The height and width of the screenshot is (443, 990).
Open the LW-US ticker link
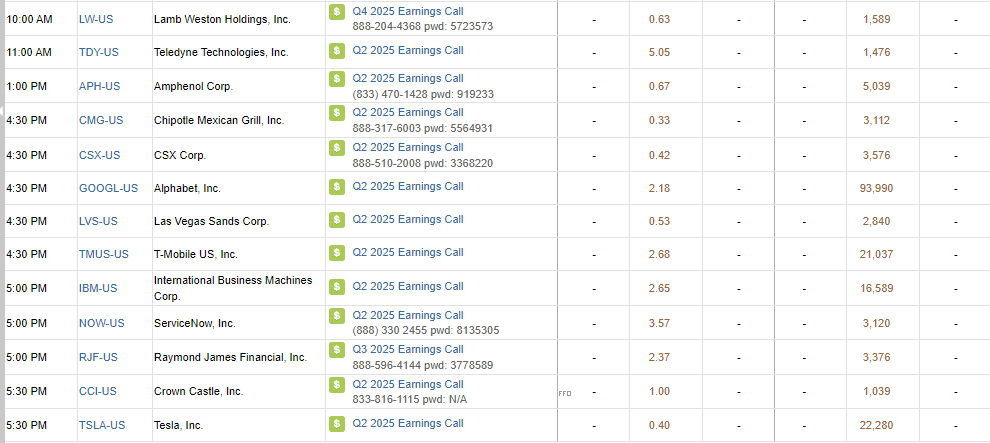point(96,20)
